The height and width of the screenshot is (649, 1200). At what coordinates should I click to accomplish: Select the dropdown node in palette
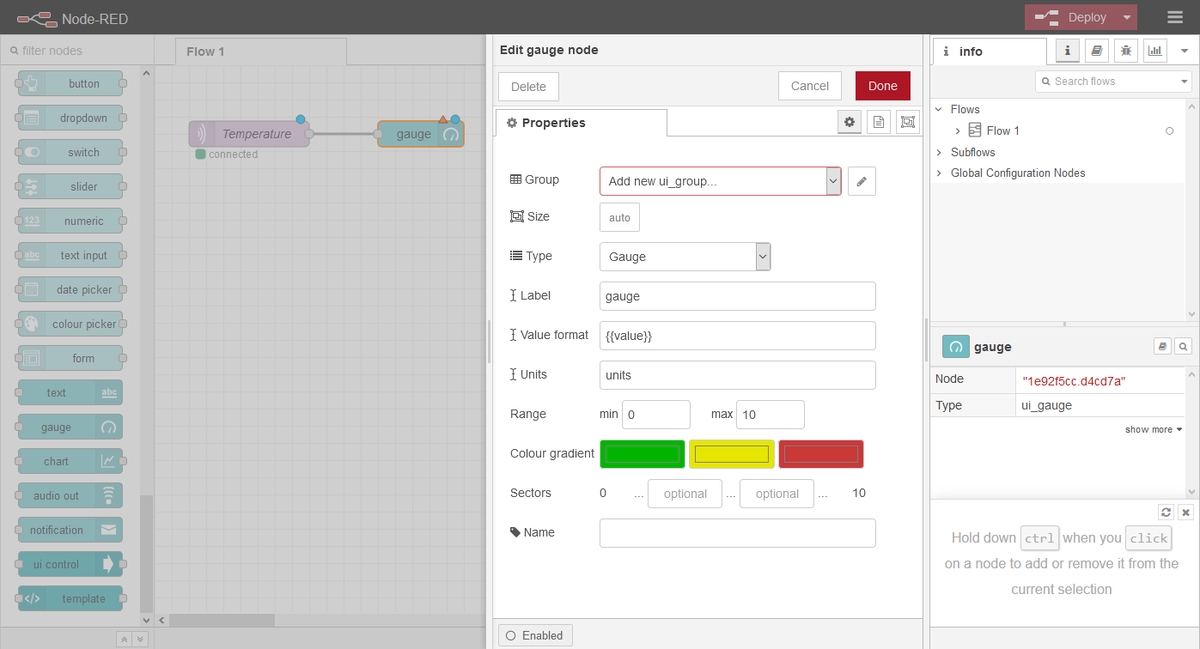(71, 118)
